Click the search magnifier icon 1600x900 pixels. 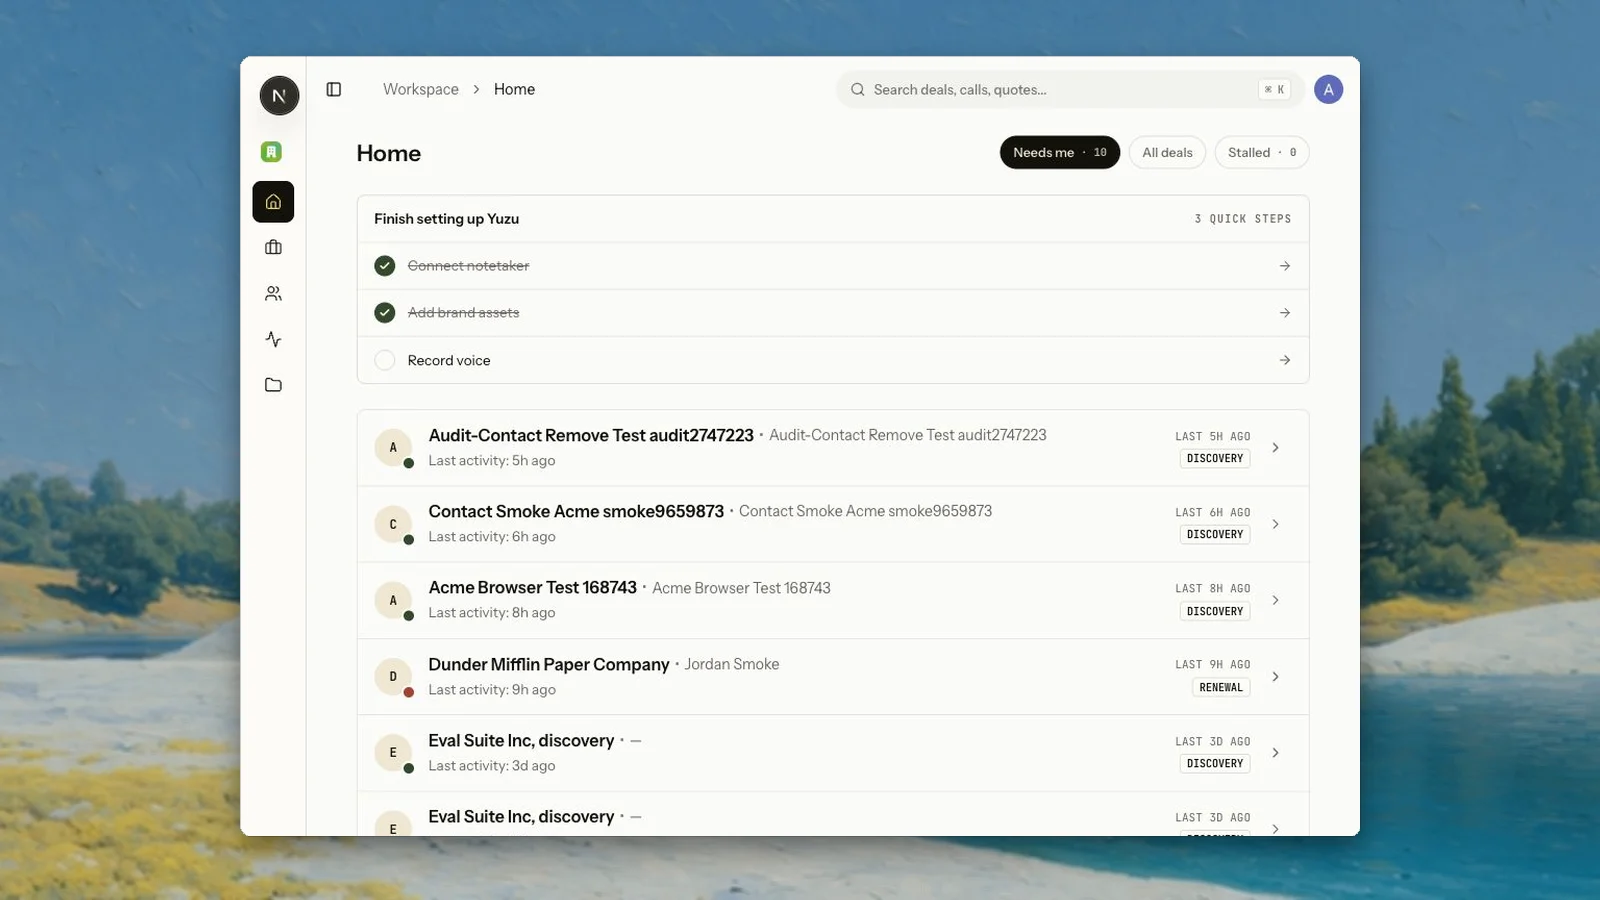858,90
